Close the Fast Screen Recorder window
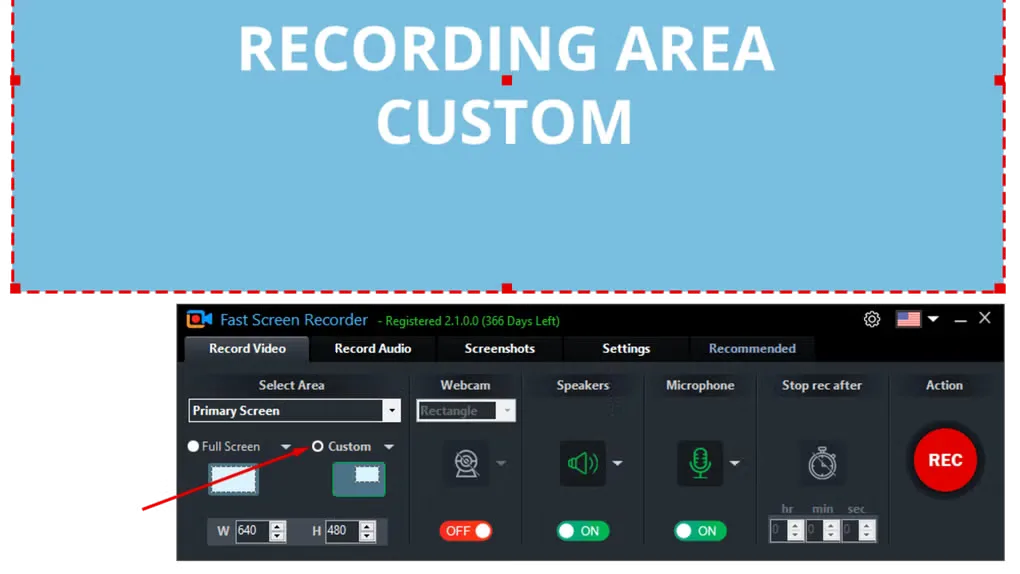The width and height of the screenshot is (1020, 574). point(985,318)
